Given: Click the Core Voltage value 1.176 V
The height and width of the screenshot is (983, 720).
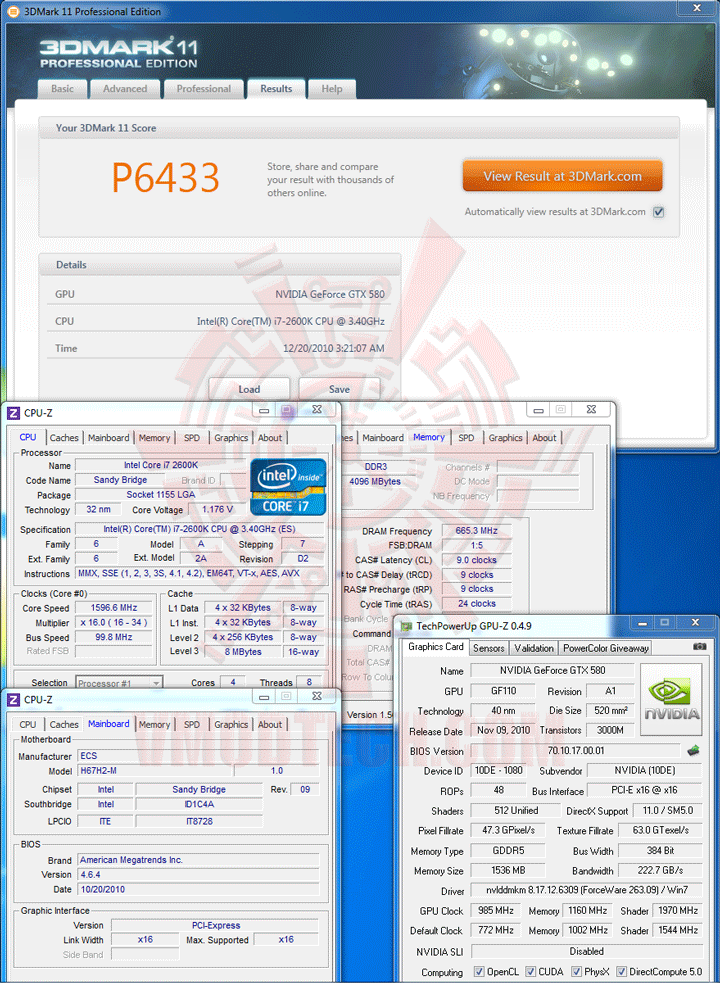Looking at the screenshot, I should [217, 509].
